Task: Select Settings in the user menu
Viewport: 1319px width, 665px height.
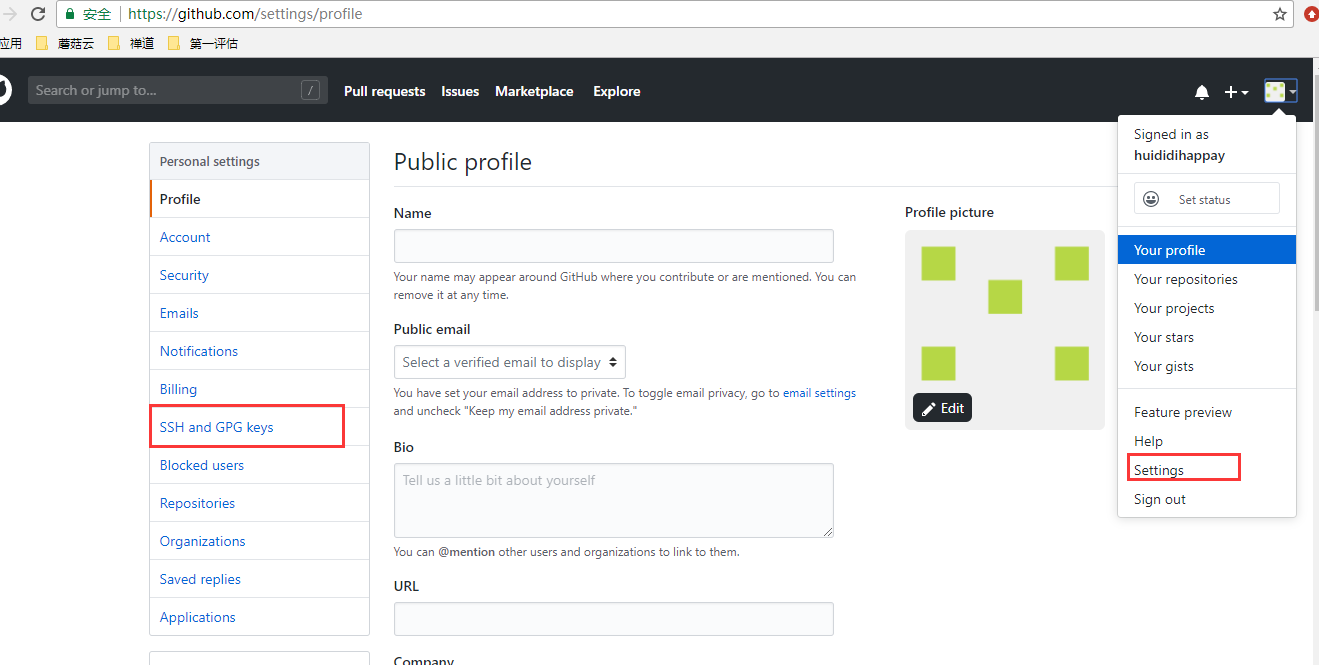Action: (1159, 470)
